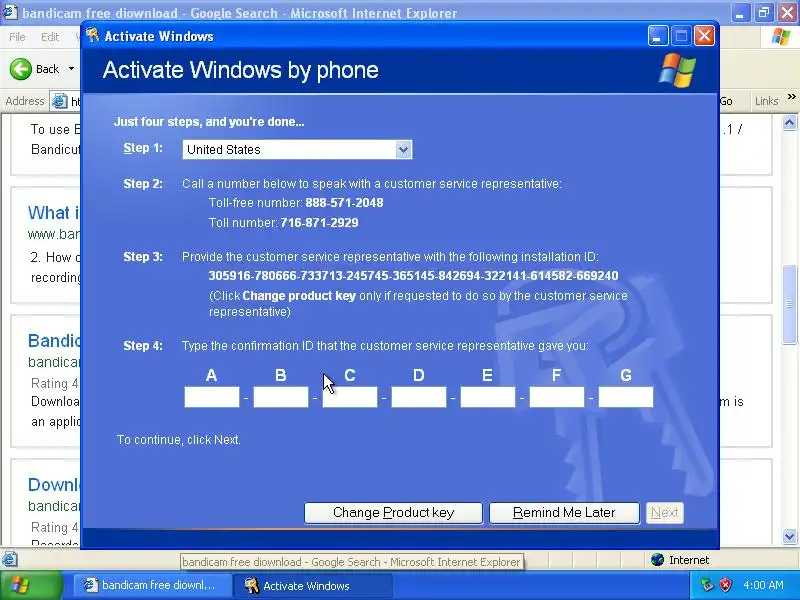Open the Back button history dropdown
800x600 pixels.
click(x=71, y=69)
